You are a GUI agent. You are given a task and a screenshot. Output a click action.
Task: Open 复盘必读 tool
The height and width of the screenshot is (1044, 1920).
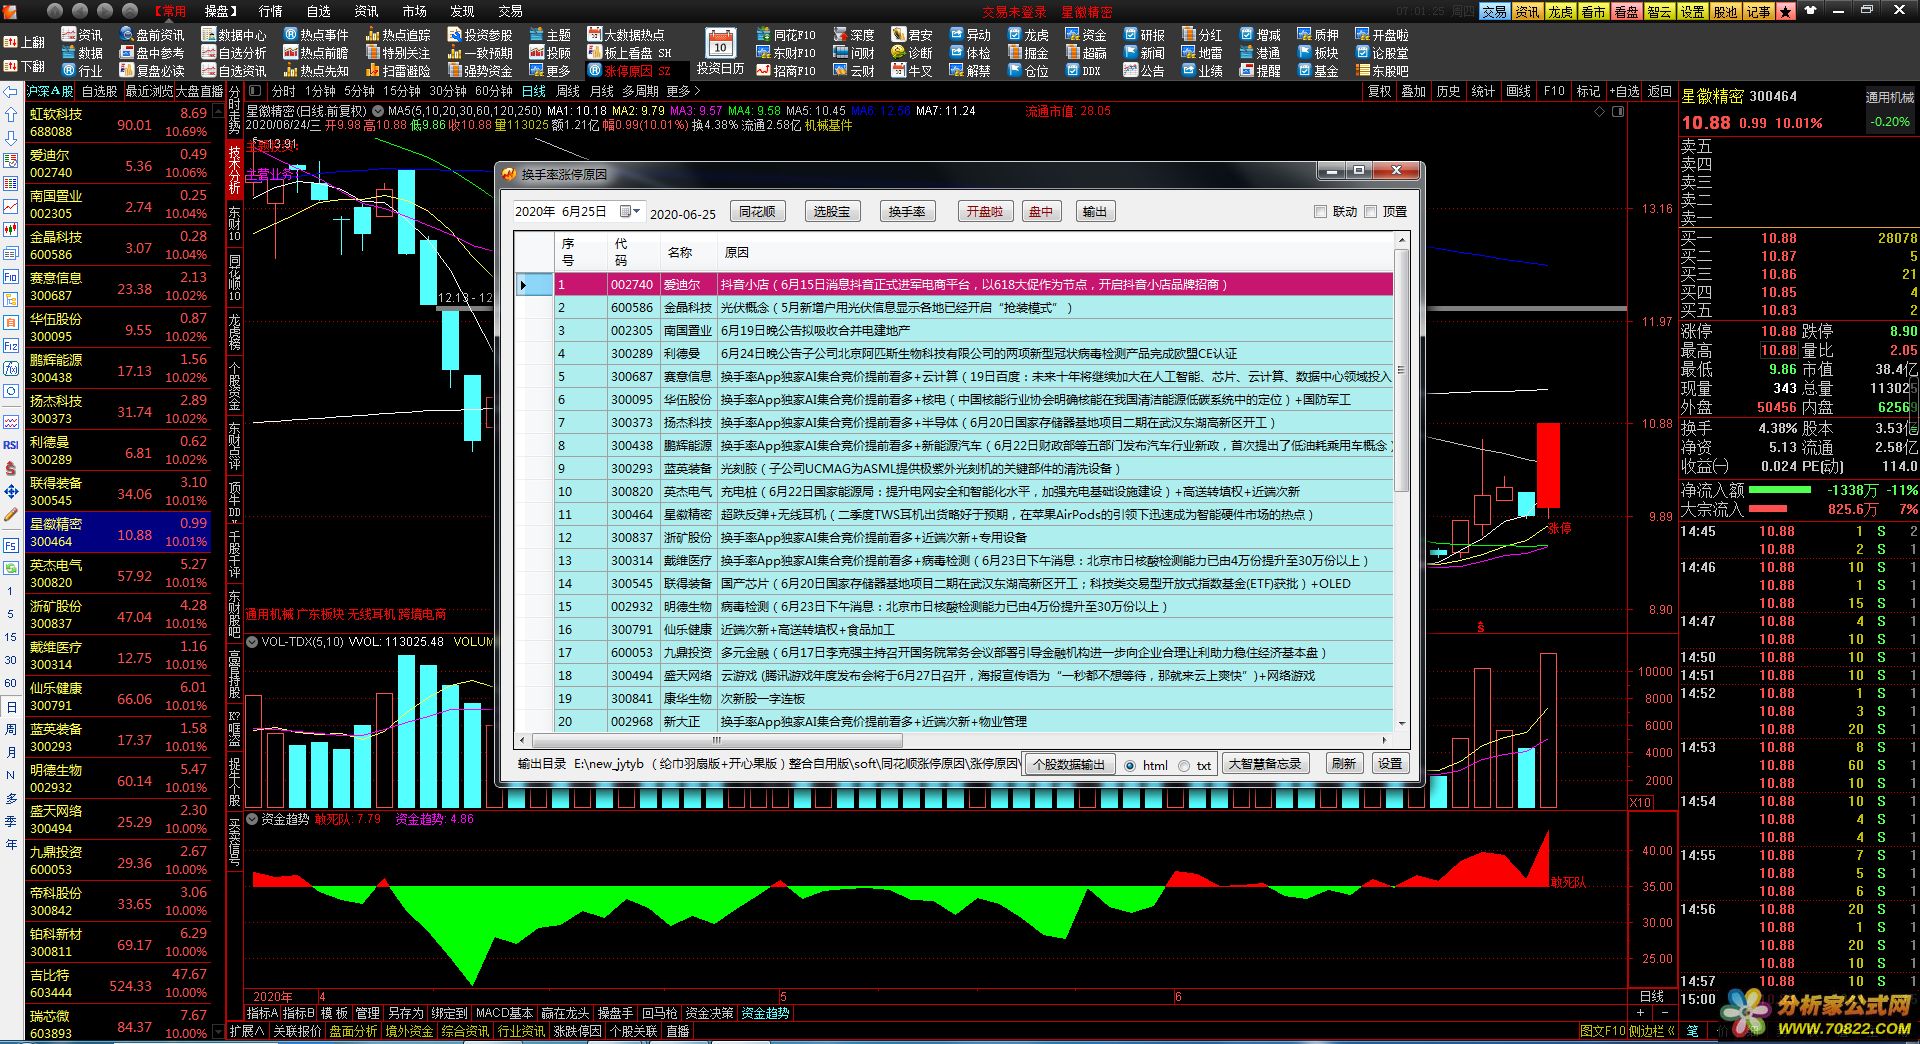pyautogui.click(x=152, y=71)
